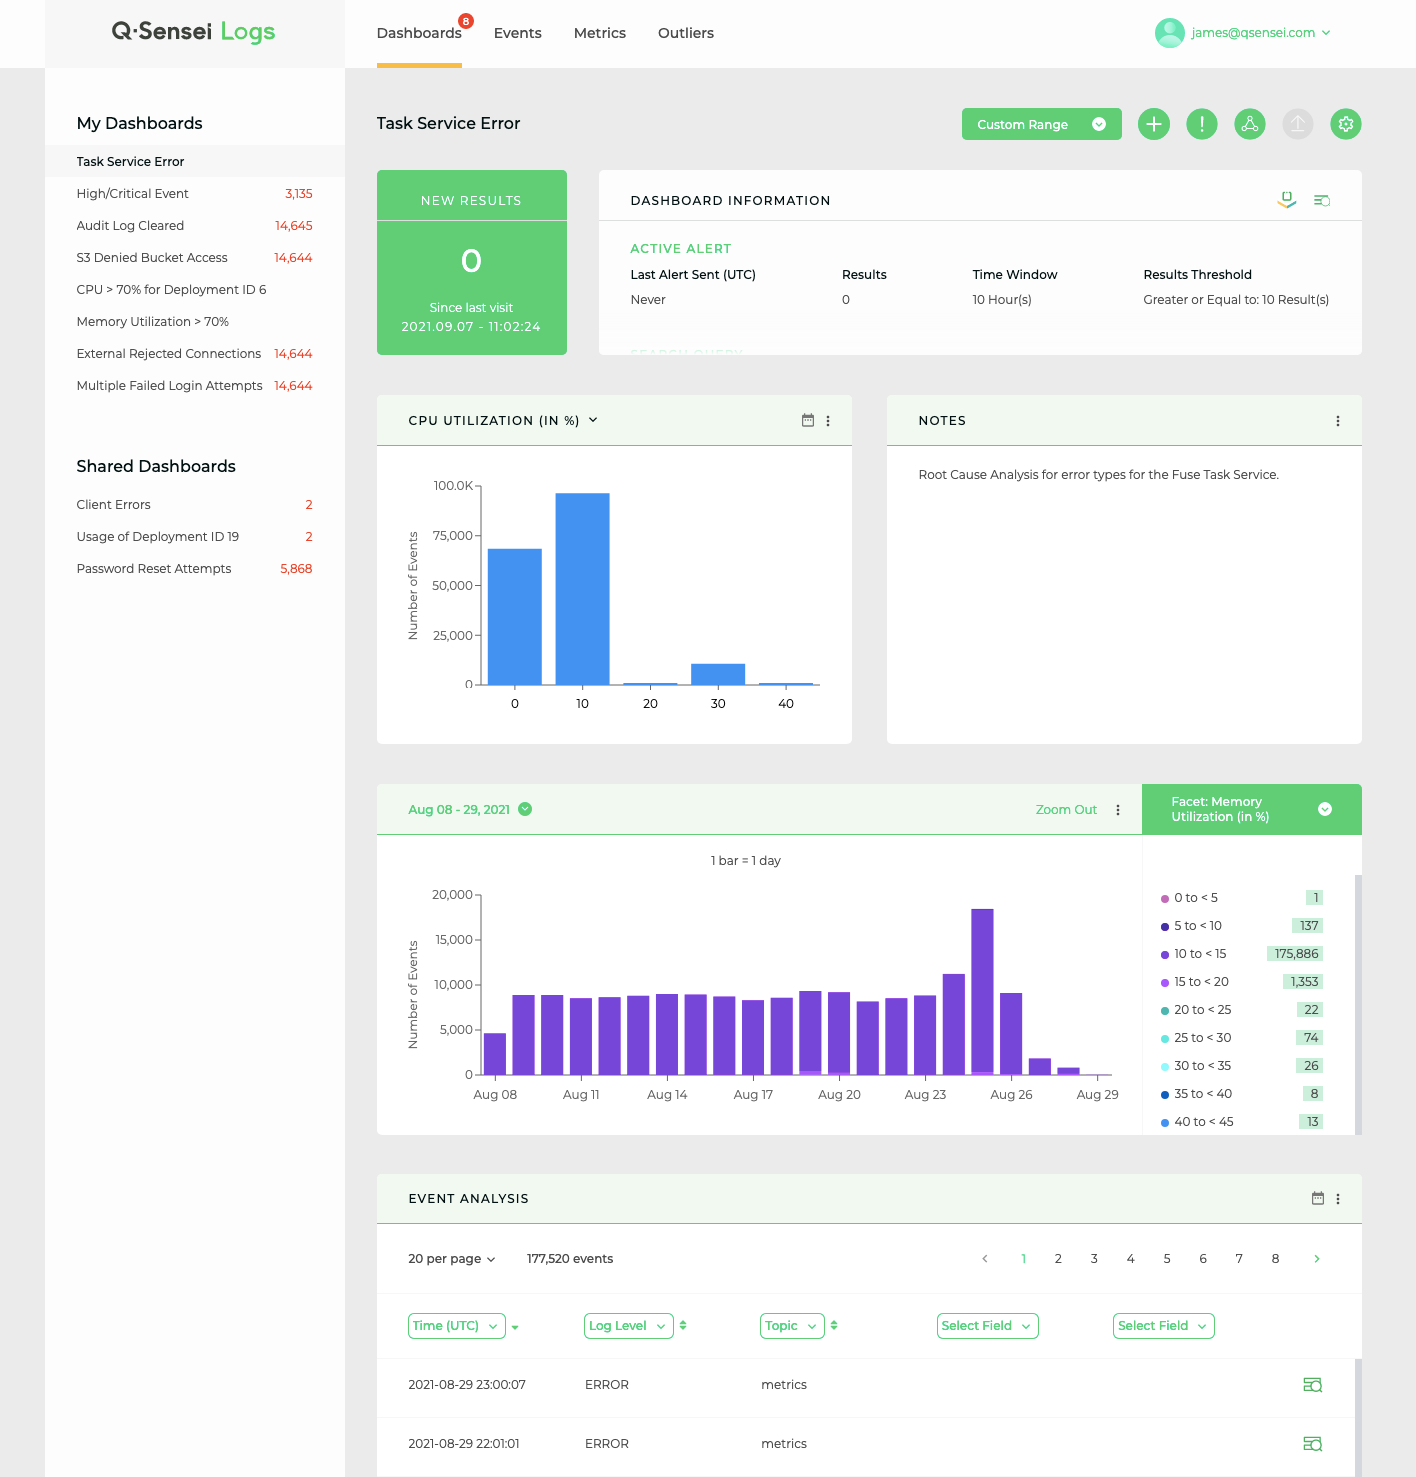Click the events table scrollbar
Image resolution: width=1416 pixels, height=1477 pixels.
coord(1358,1417)
